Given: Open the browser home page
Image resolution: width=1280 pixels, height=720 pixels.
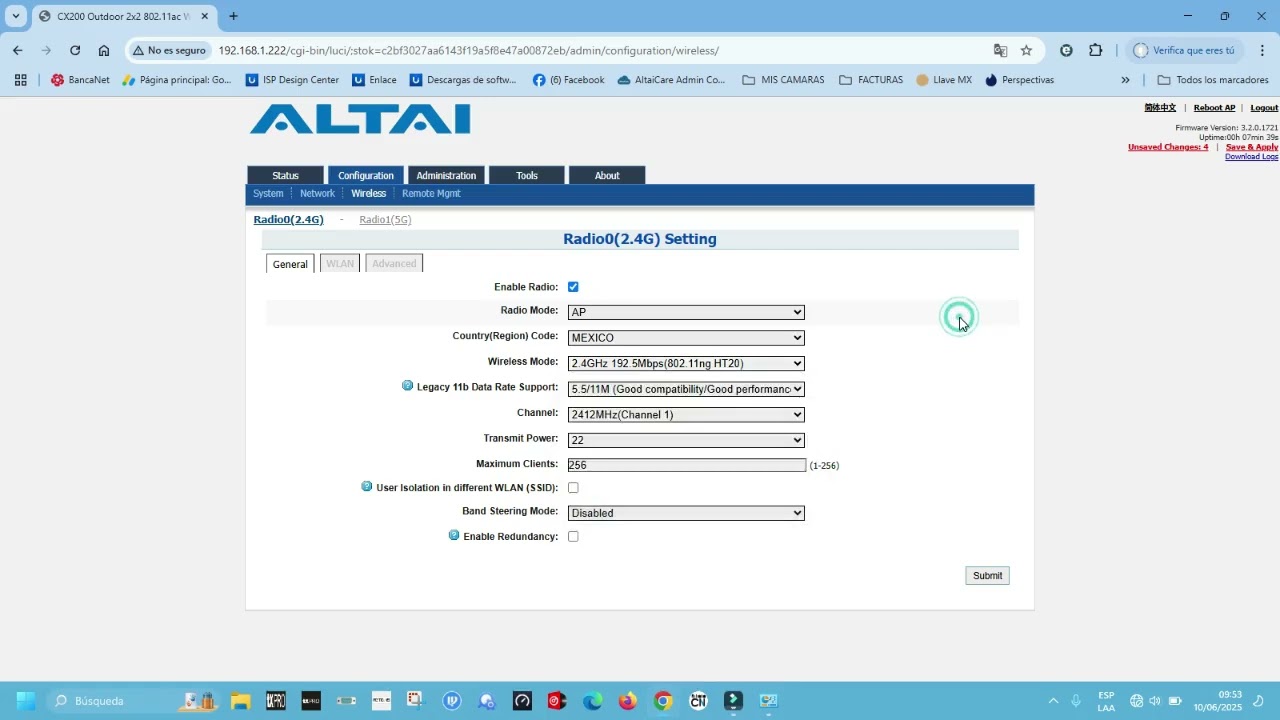Looking at the screenshot, I should pos(104,50).
